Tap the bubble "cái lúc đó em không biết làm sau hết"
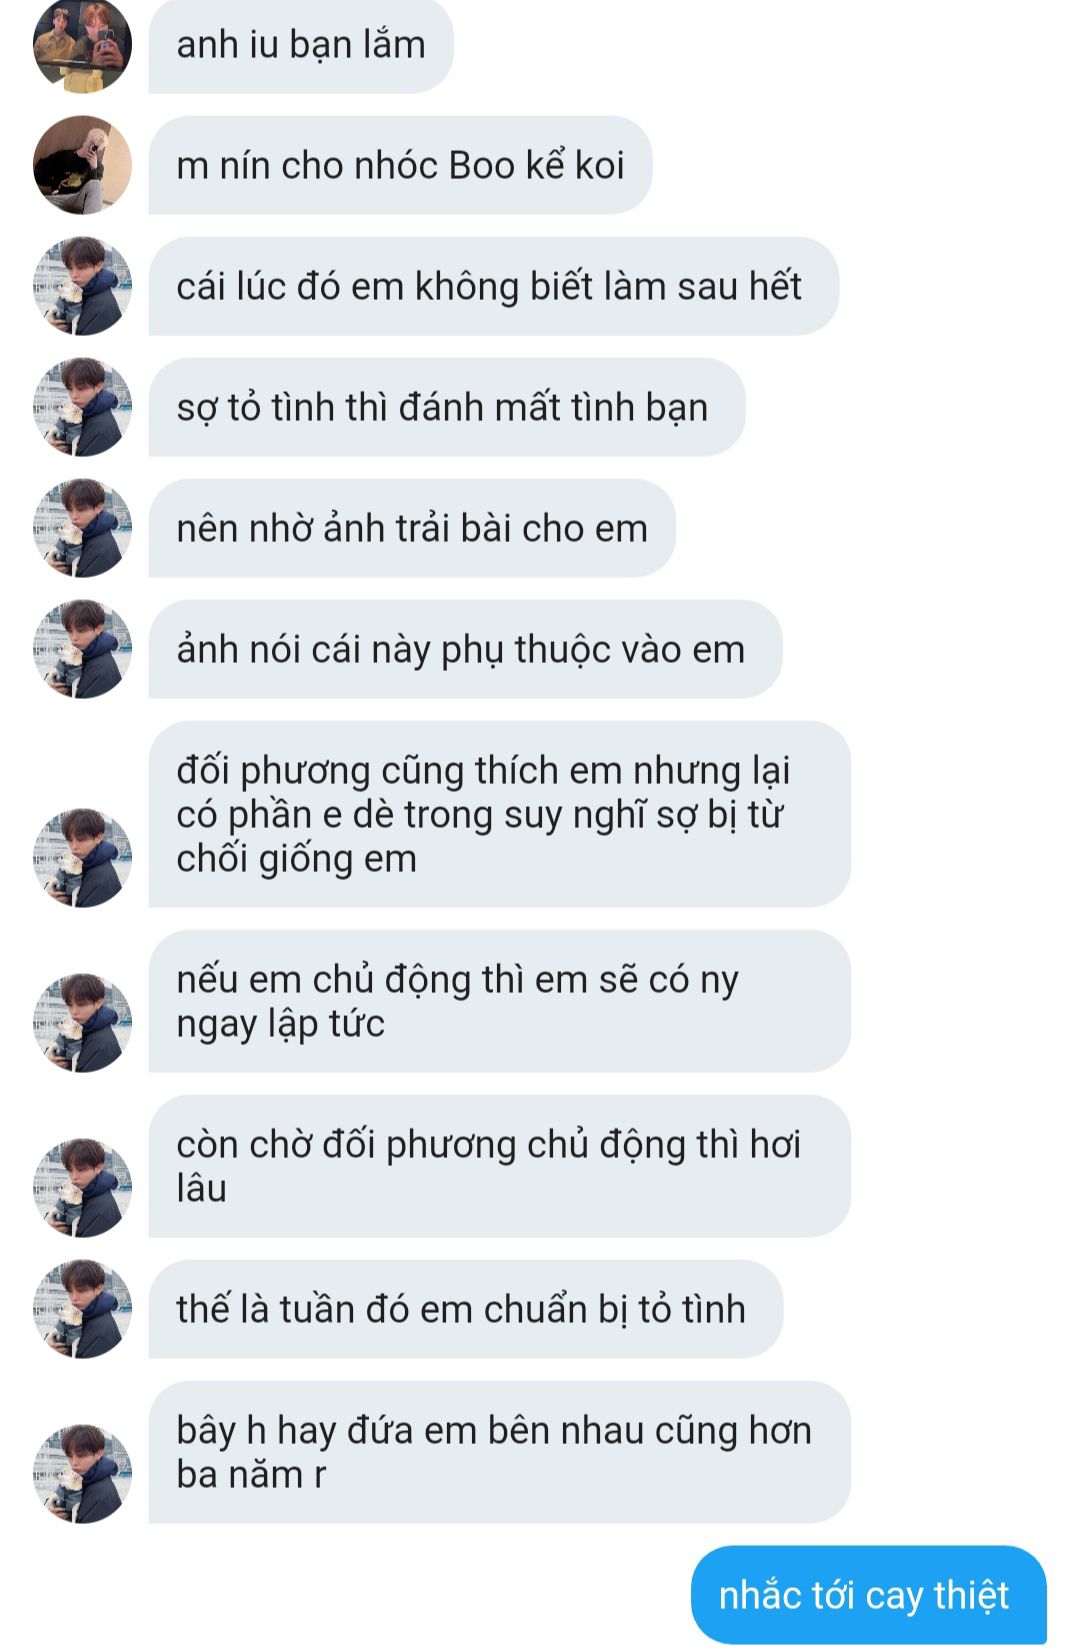This screenshot has height=1649, width=1080. (494, 286)
